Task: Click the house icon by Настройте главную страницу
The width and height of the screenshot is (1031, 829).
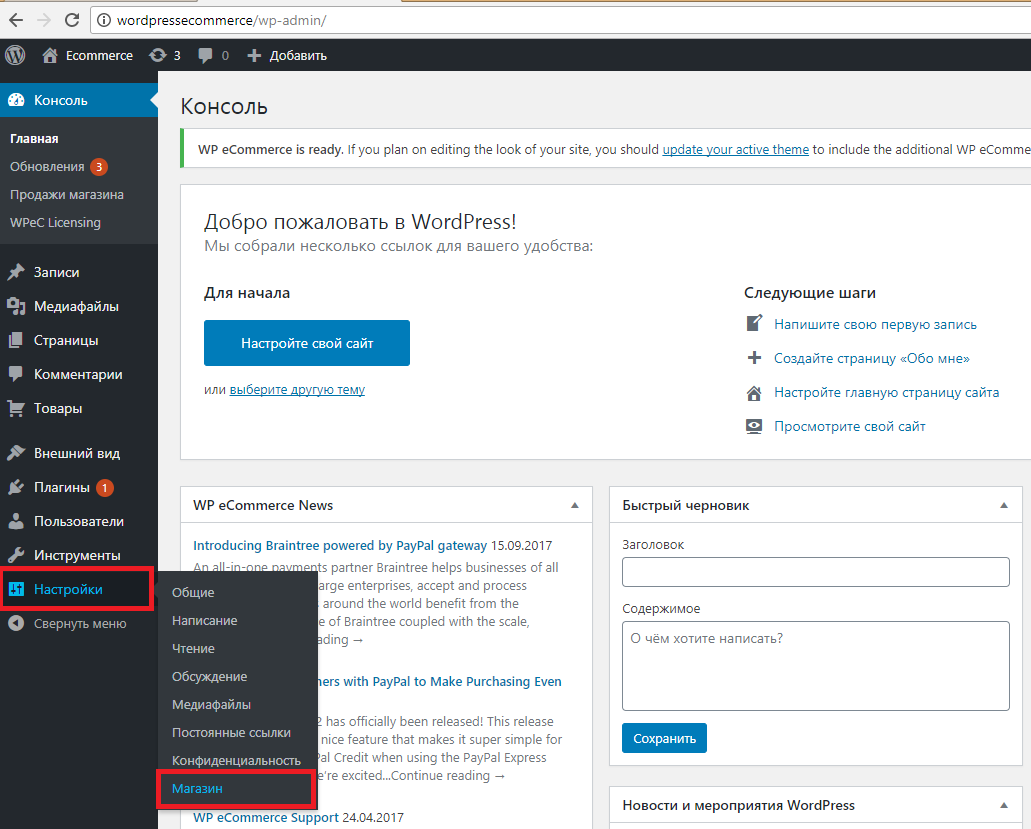Action: coord(754,393)
